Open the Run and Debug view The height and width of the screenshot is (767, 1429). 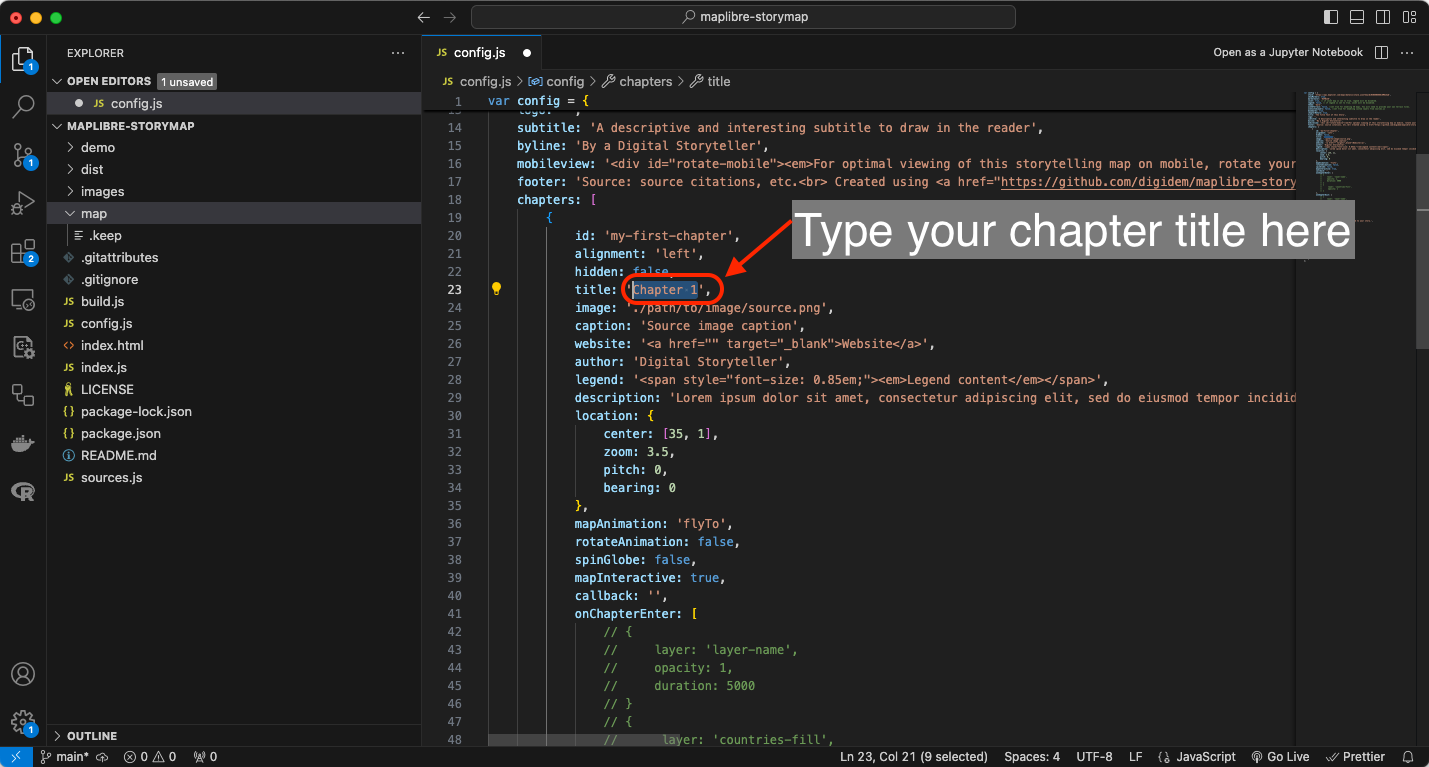click(x=23, y=203)
